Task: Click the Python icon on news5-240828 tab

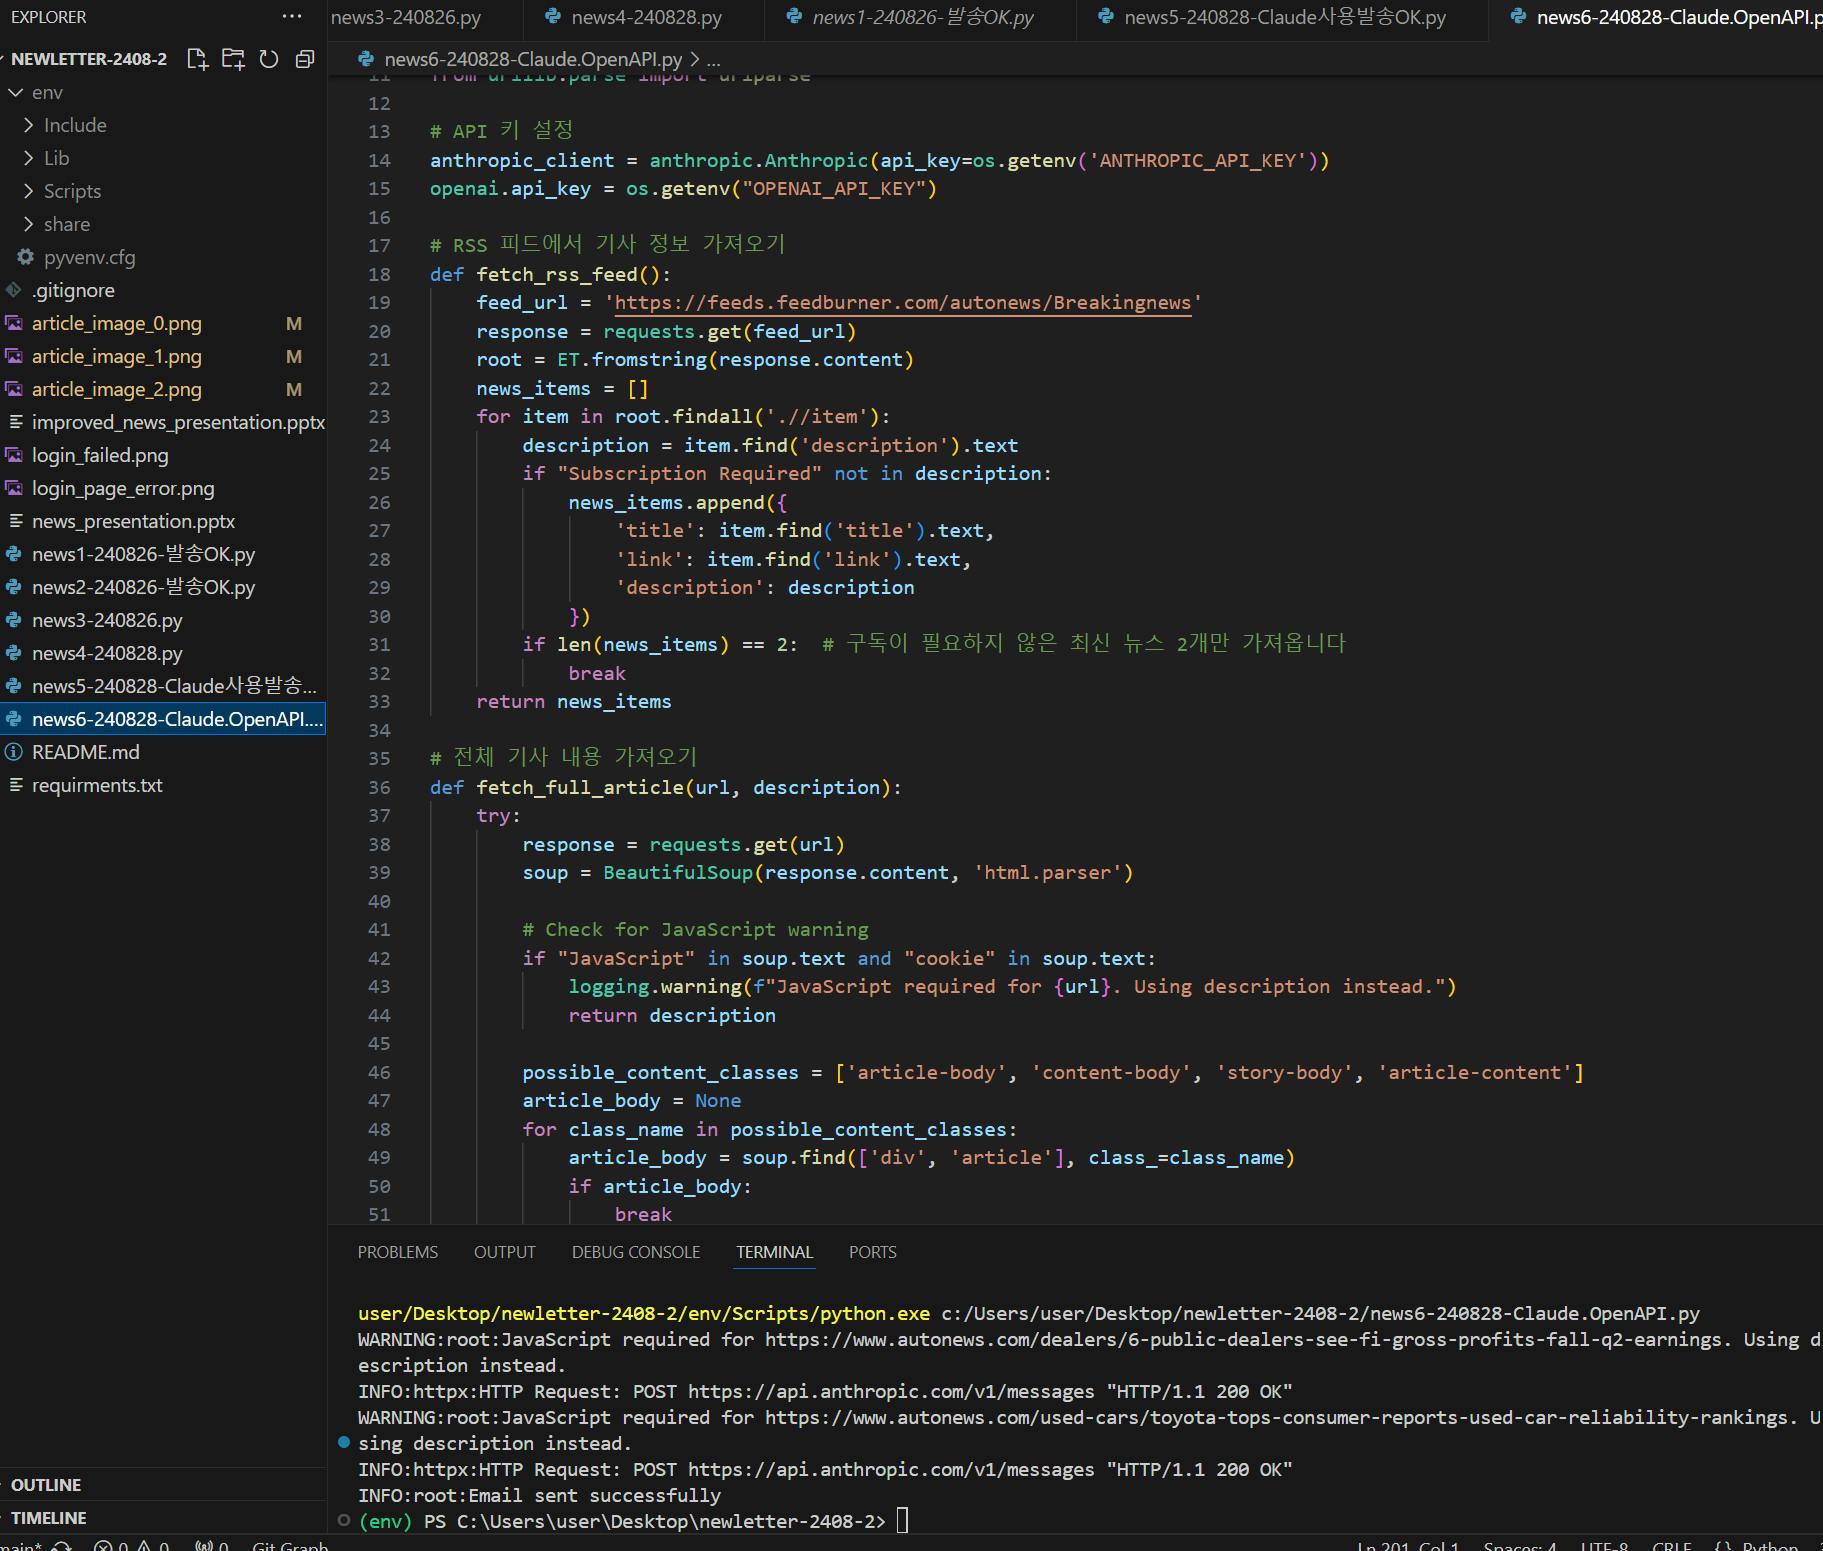Action: (x=1105, y=17)
